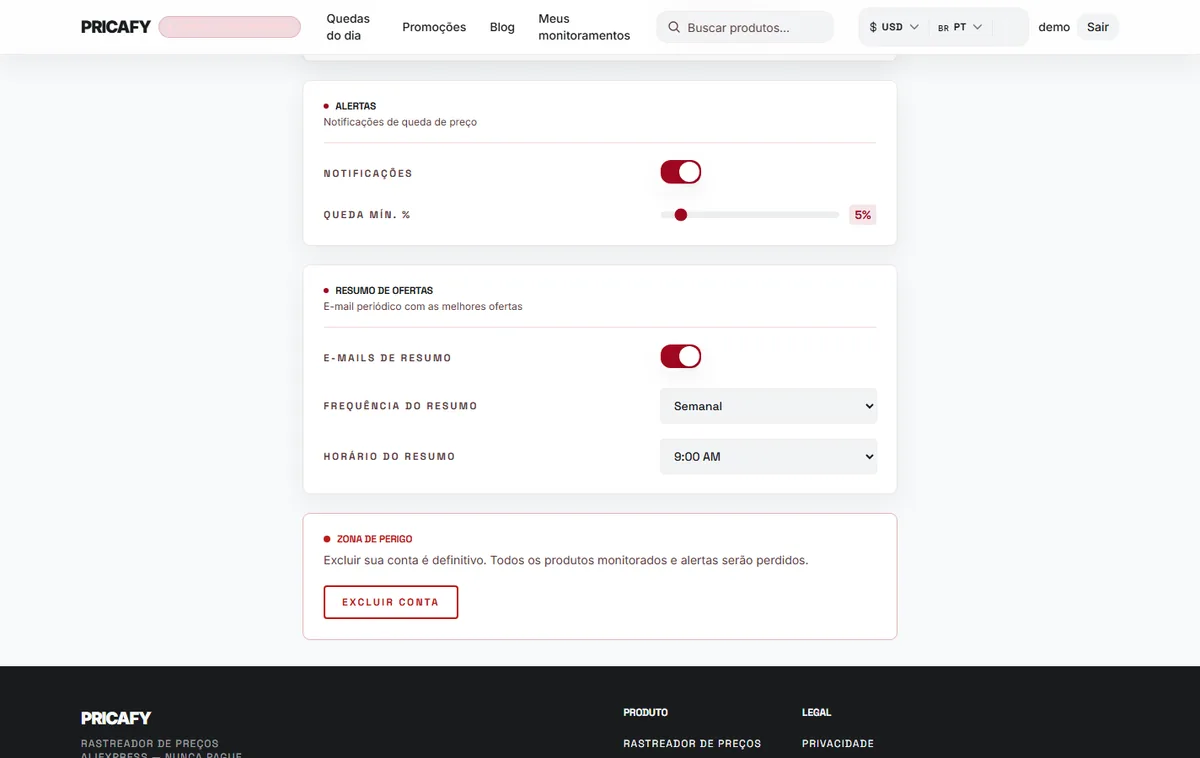Open the BR PT language dropdown

(x=960, y=27)
